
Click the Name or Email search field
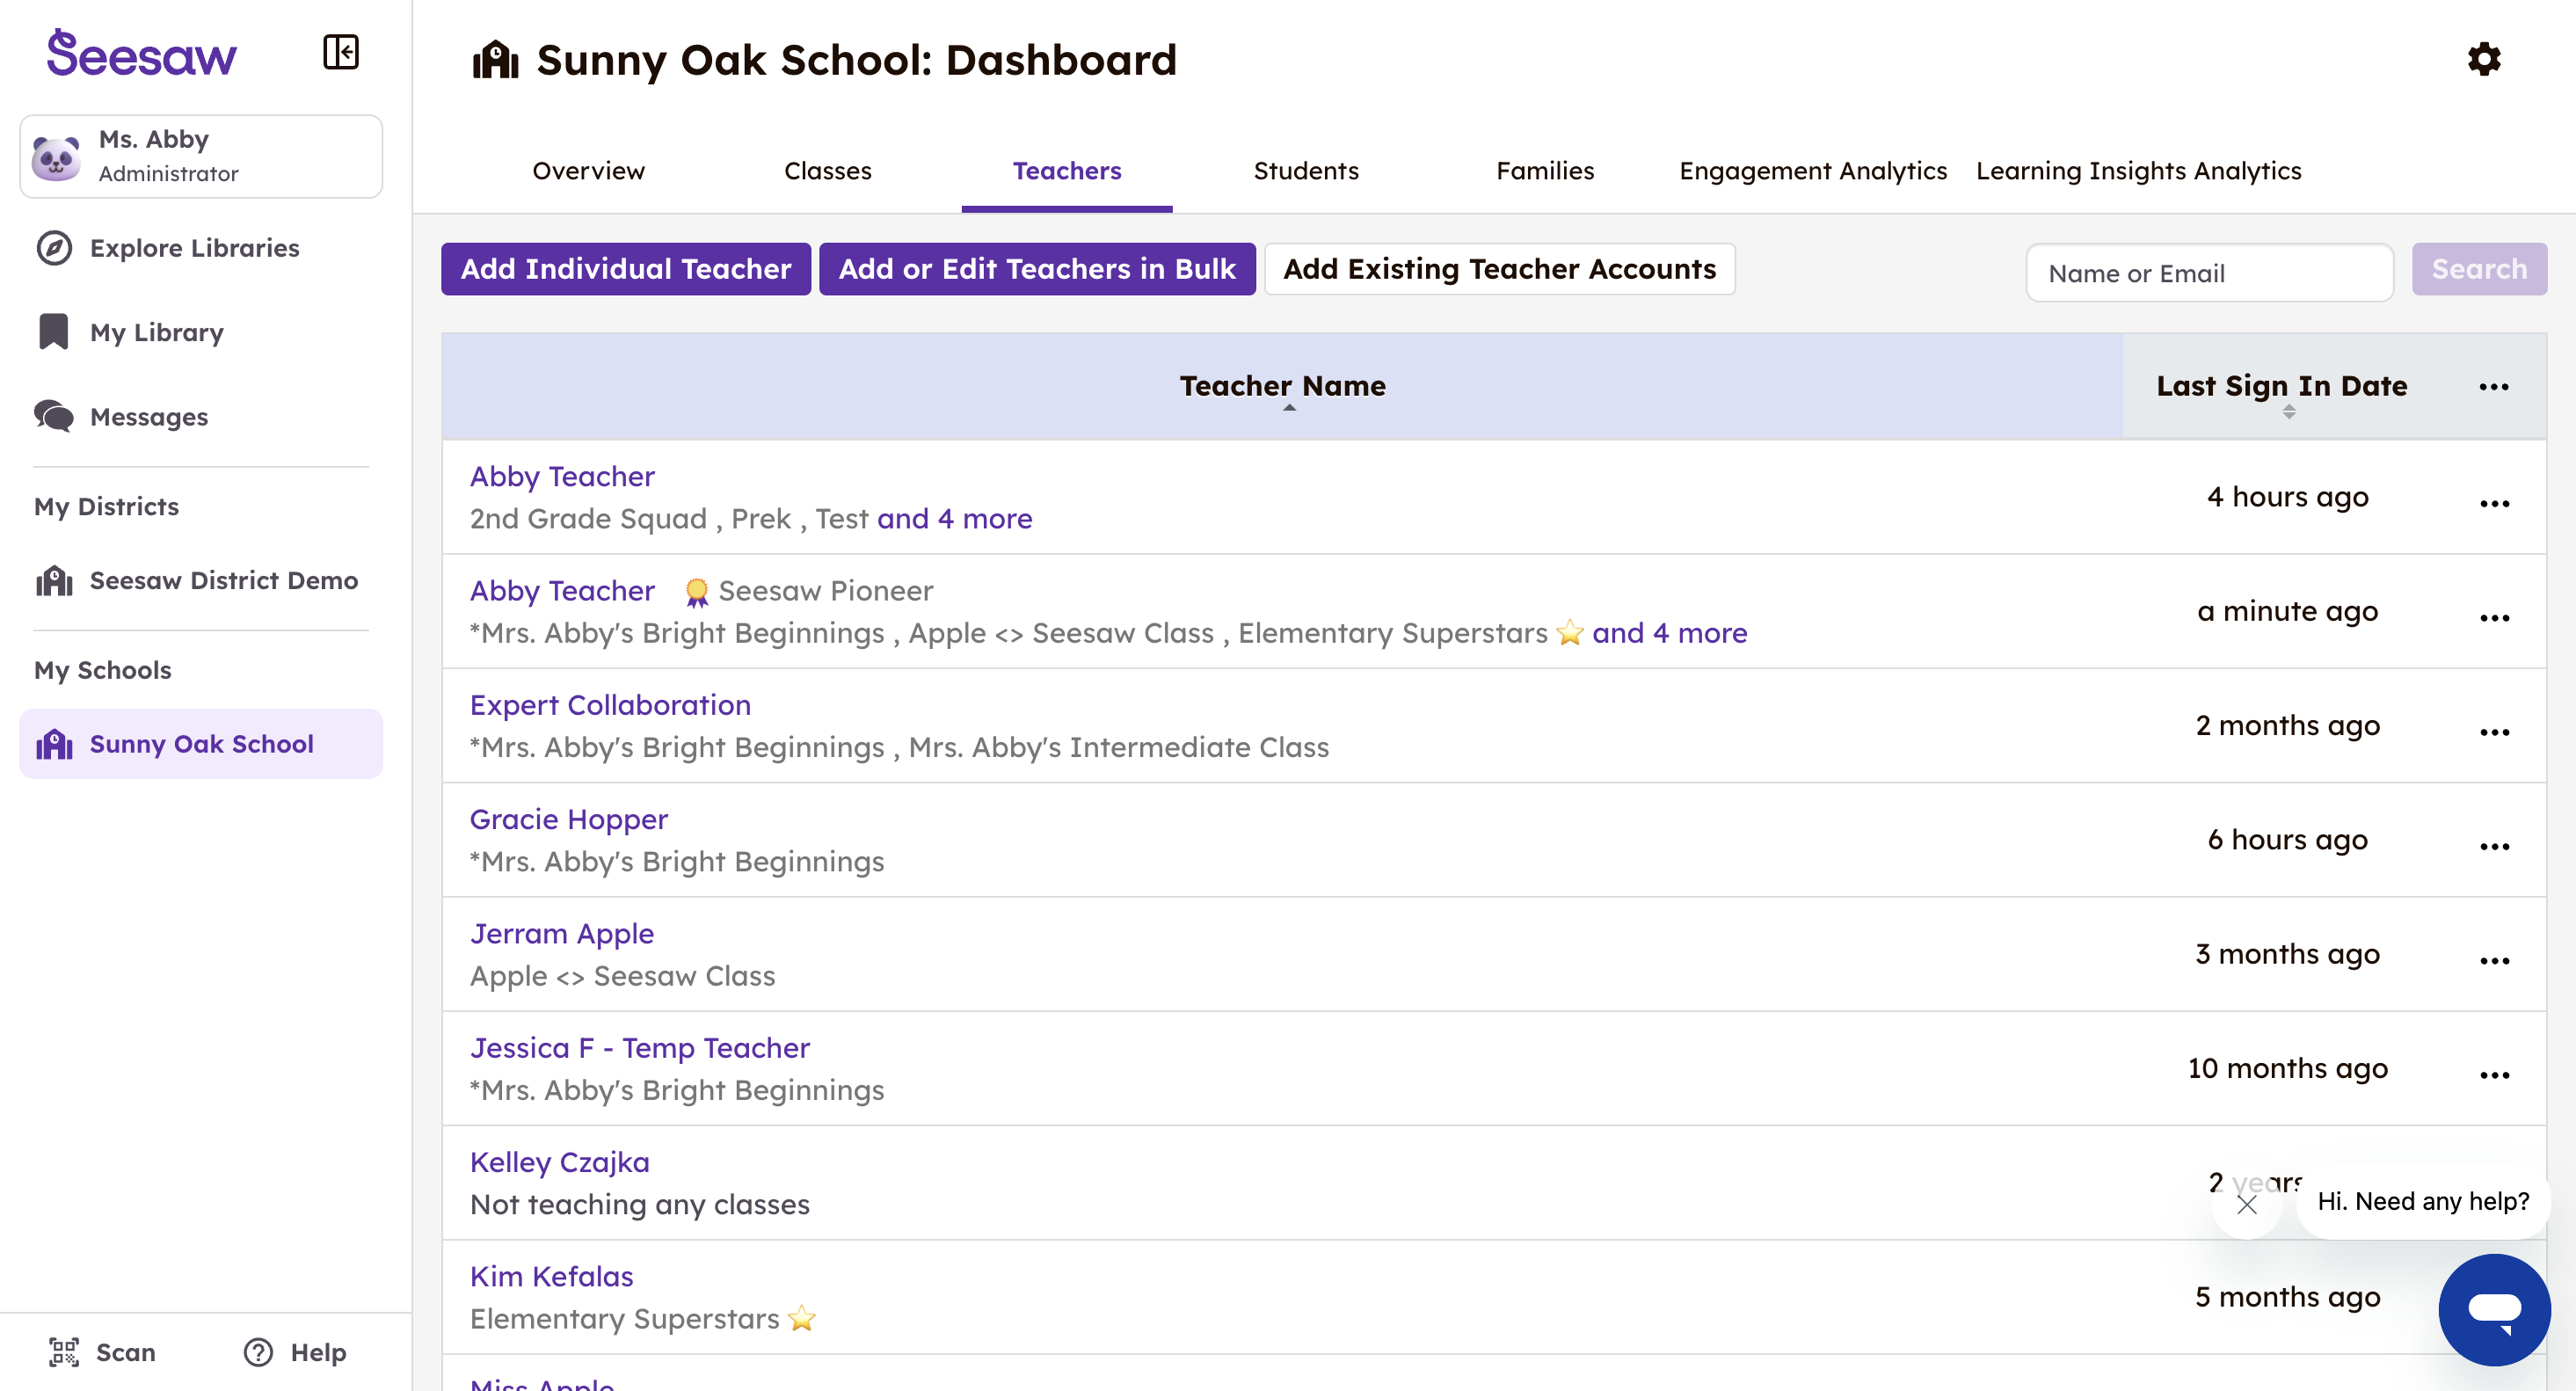pyautogui.click(x=2208, y=273)
